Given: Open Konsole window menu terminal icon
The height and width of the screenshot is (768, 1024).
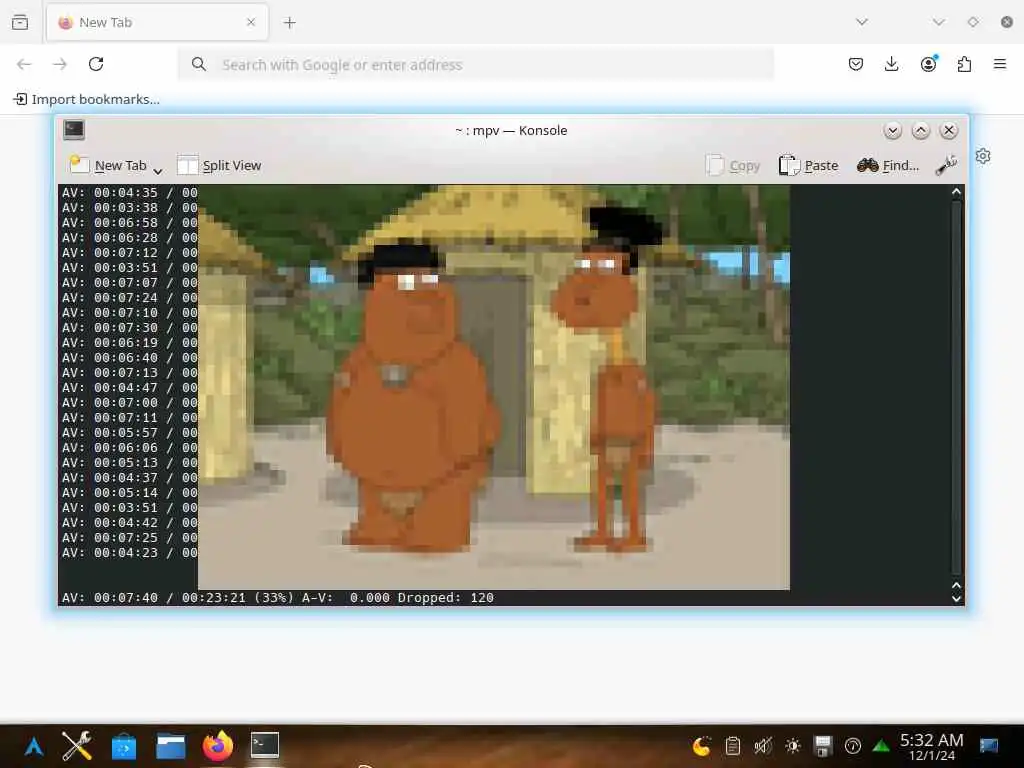Looking at the screenshot, I should coord(74,130).
